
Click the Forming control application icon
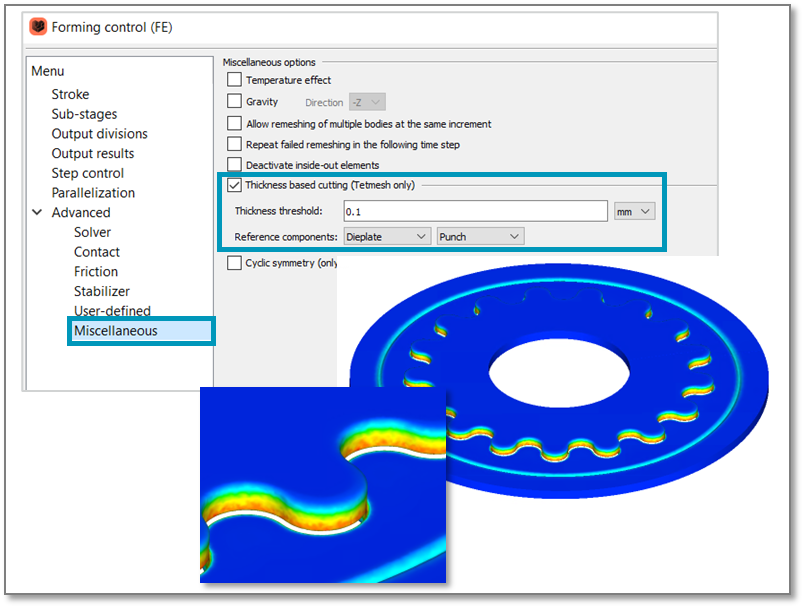point(38,27)
